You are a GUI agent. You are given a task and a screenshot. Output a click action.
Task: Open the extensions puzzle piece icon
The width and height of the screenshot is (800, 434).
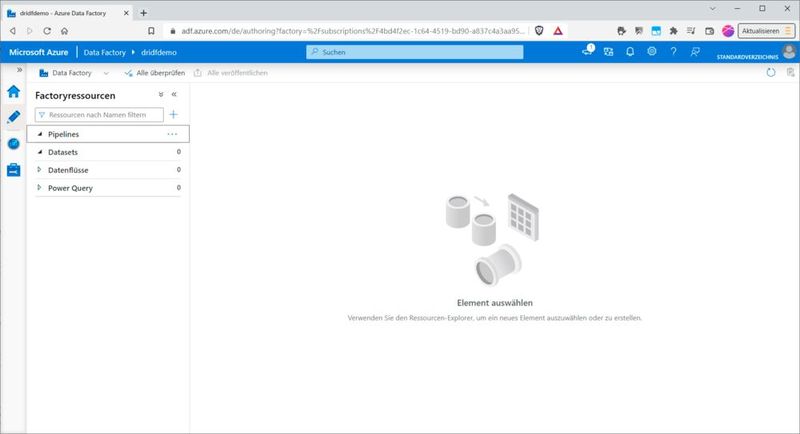coord(673,31)
